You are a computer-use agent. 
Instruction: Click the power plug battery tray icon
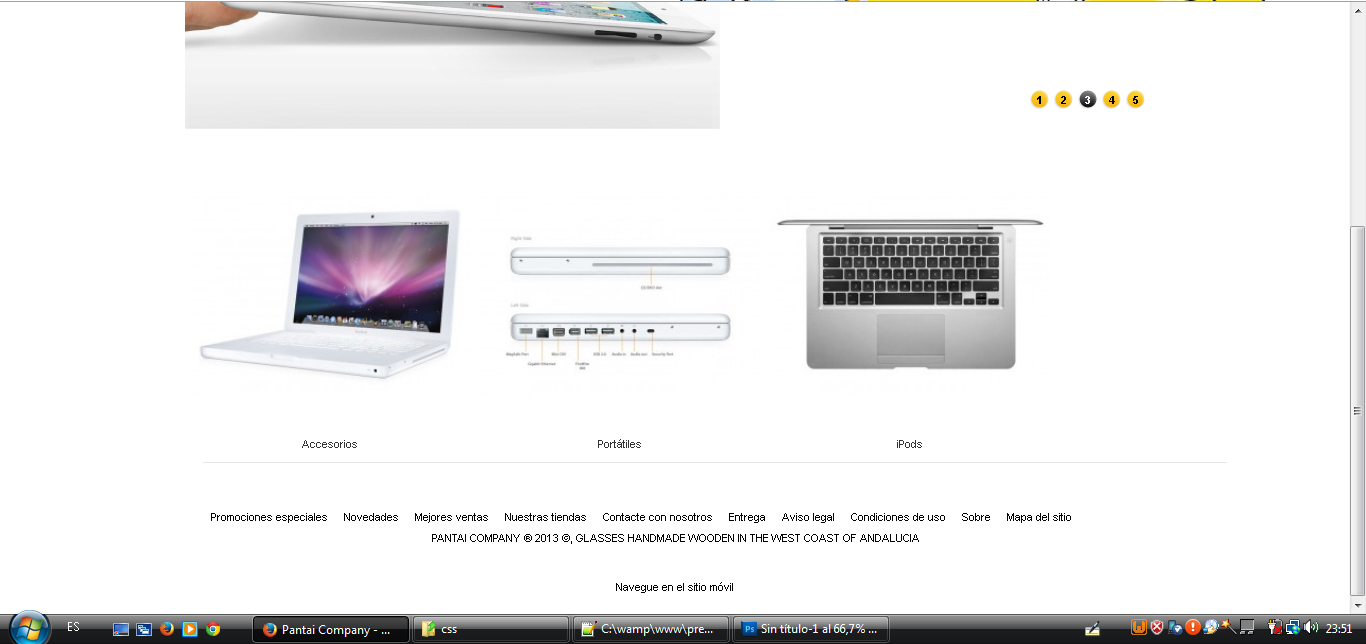point(1275,628)
